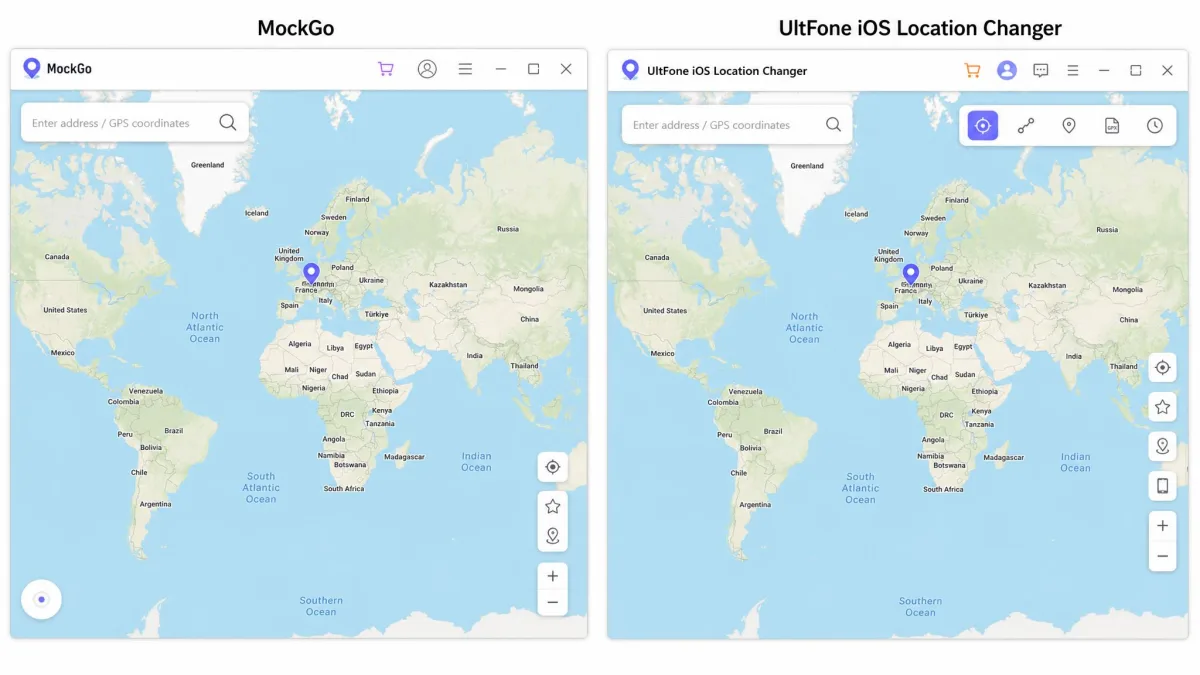The height and width of the screenshot is (675, 1200).
Task: Click the purple location pin on UltFone map
Action: pyautogui.click(x=910, y=275)
